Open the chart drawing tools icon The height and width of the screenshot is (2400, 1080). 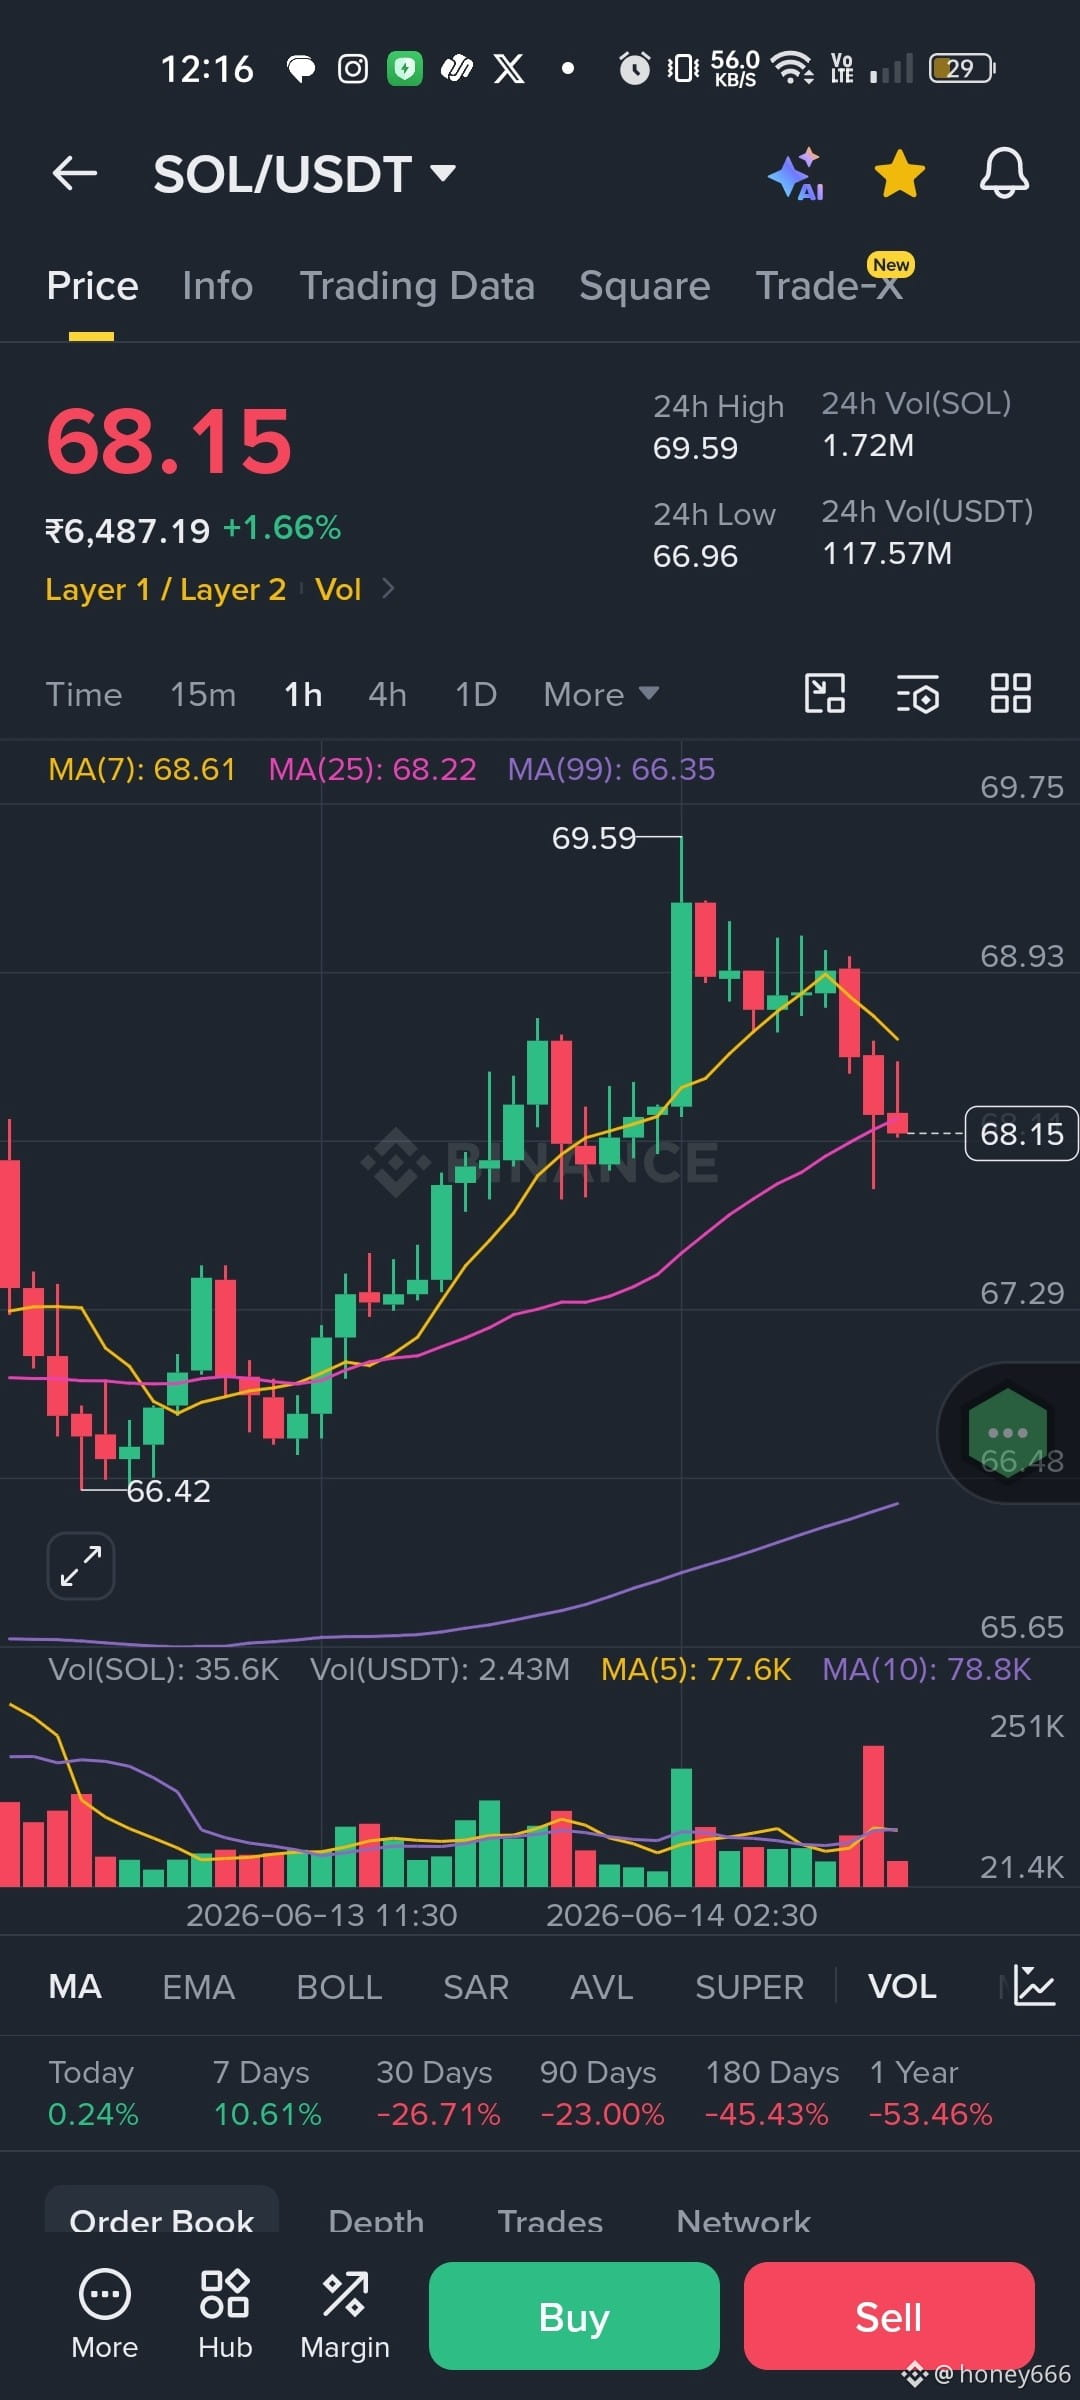coord(825,693)
